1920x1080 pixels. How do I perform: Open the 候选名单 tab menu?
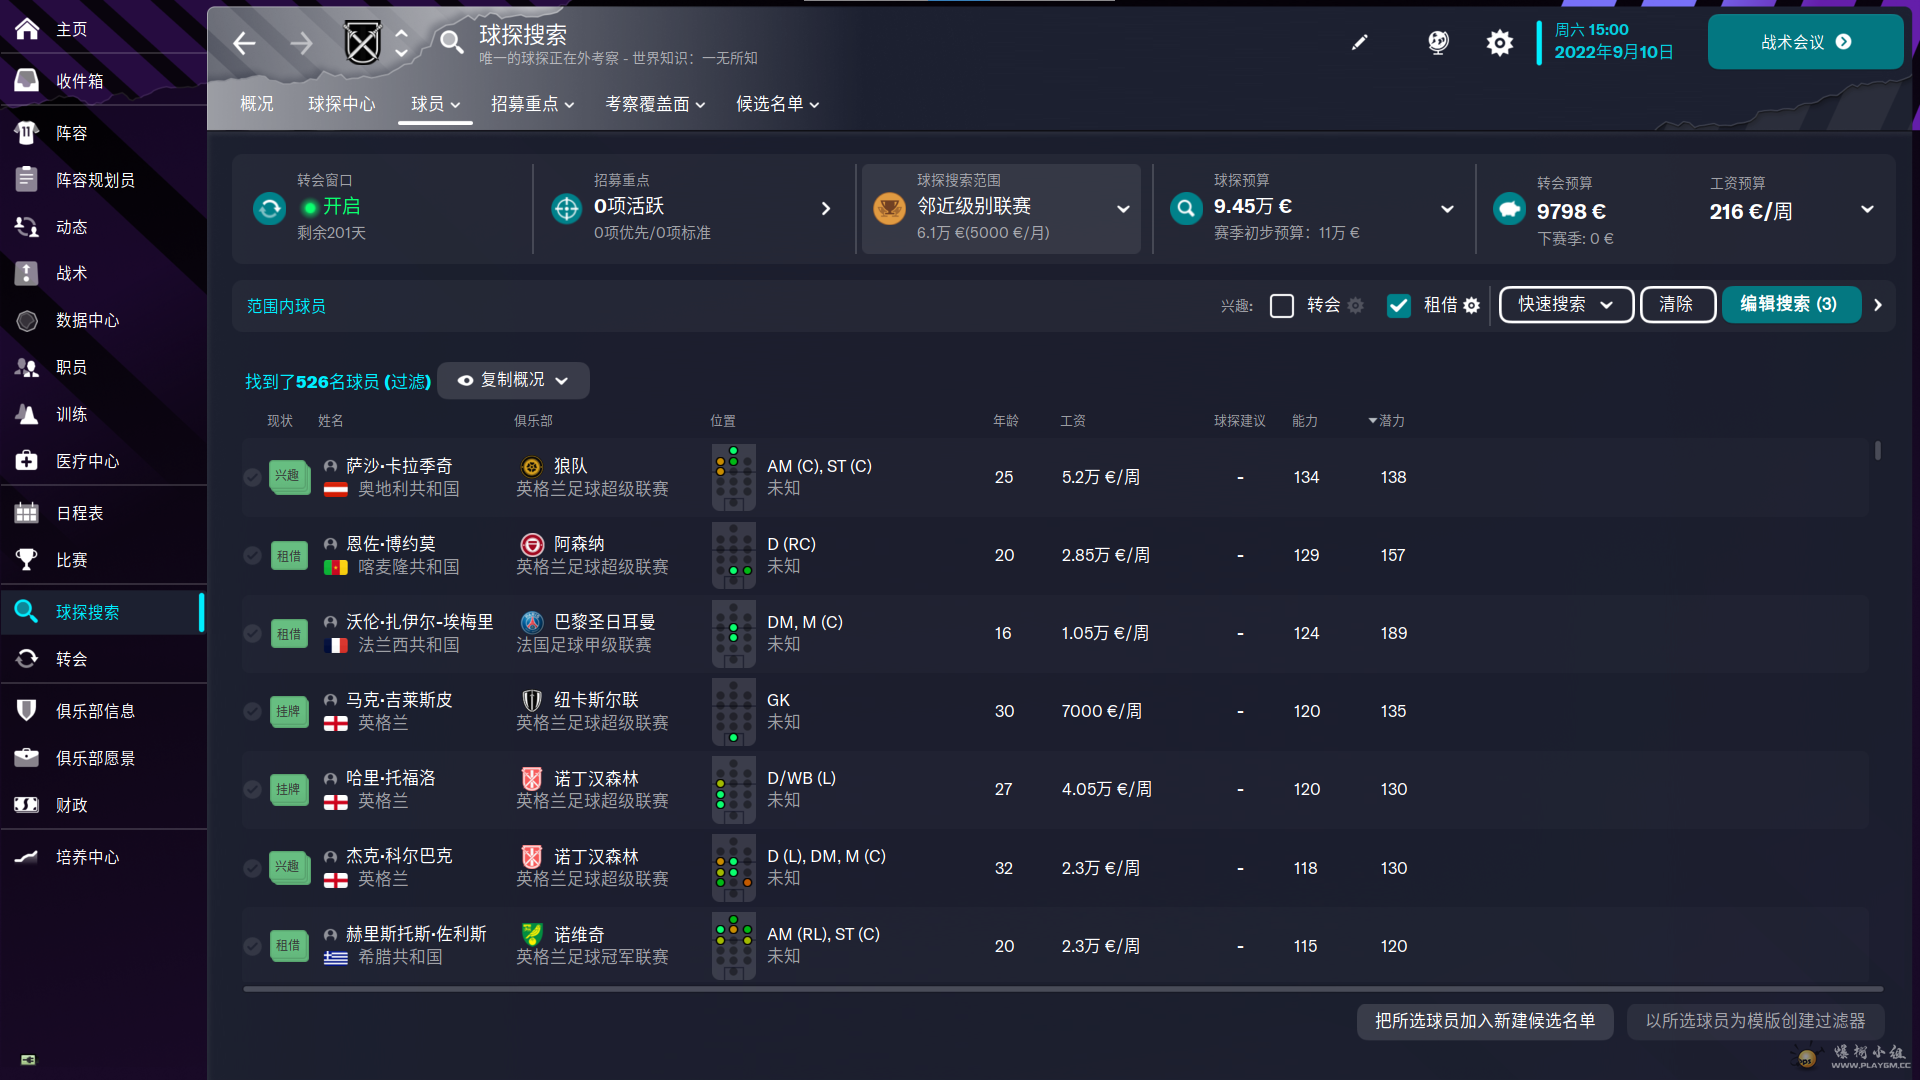(777, 104)
